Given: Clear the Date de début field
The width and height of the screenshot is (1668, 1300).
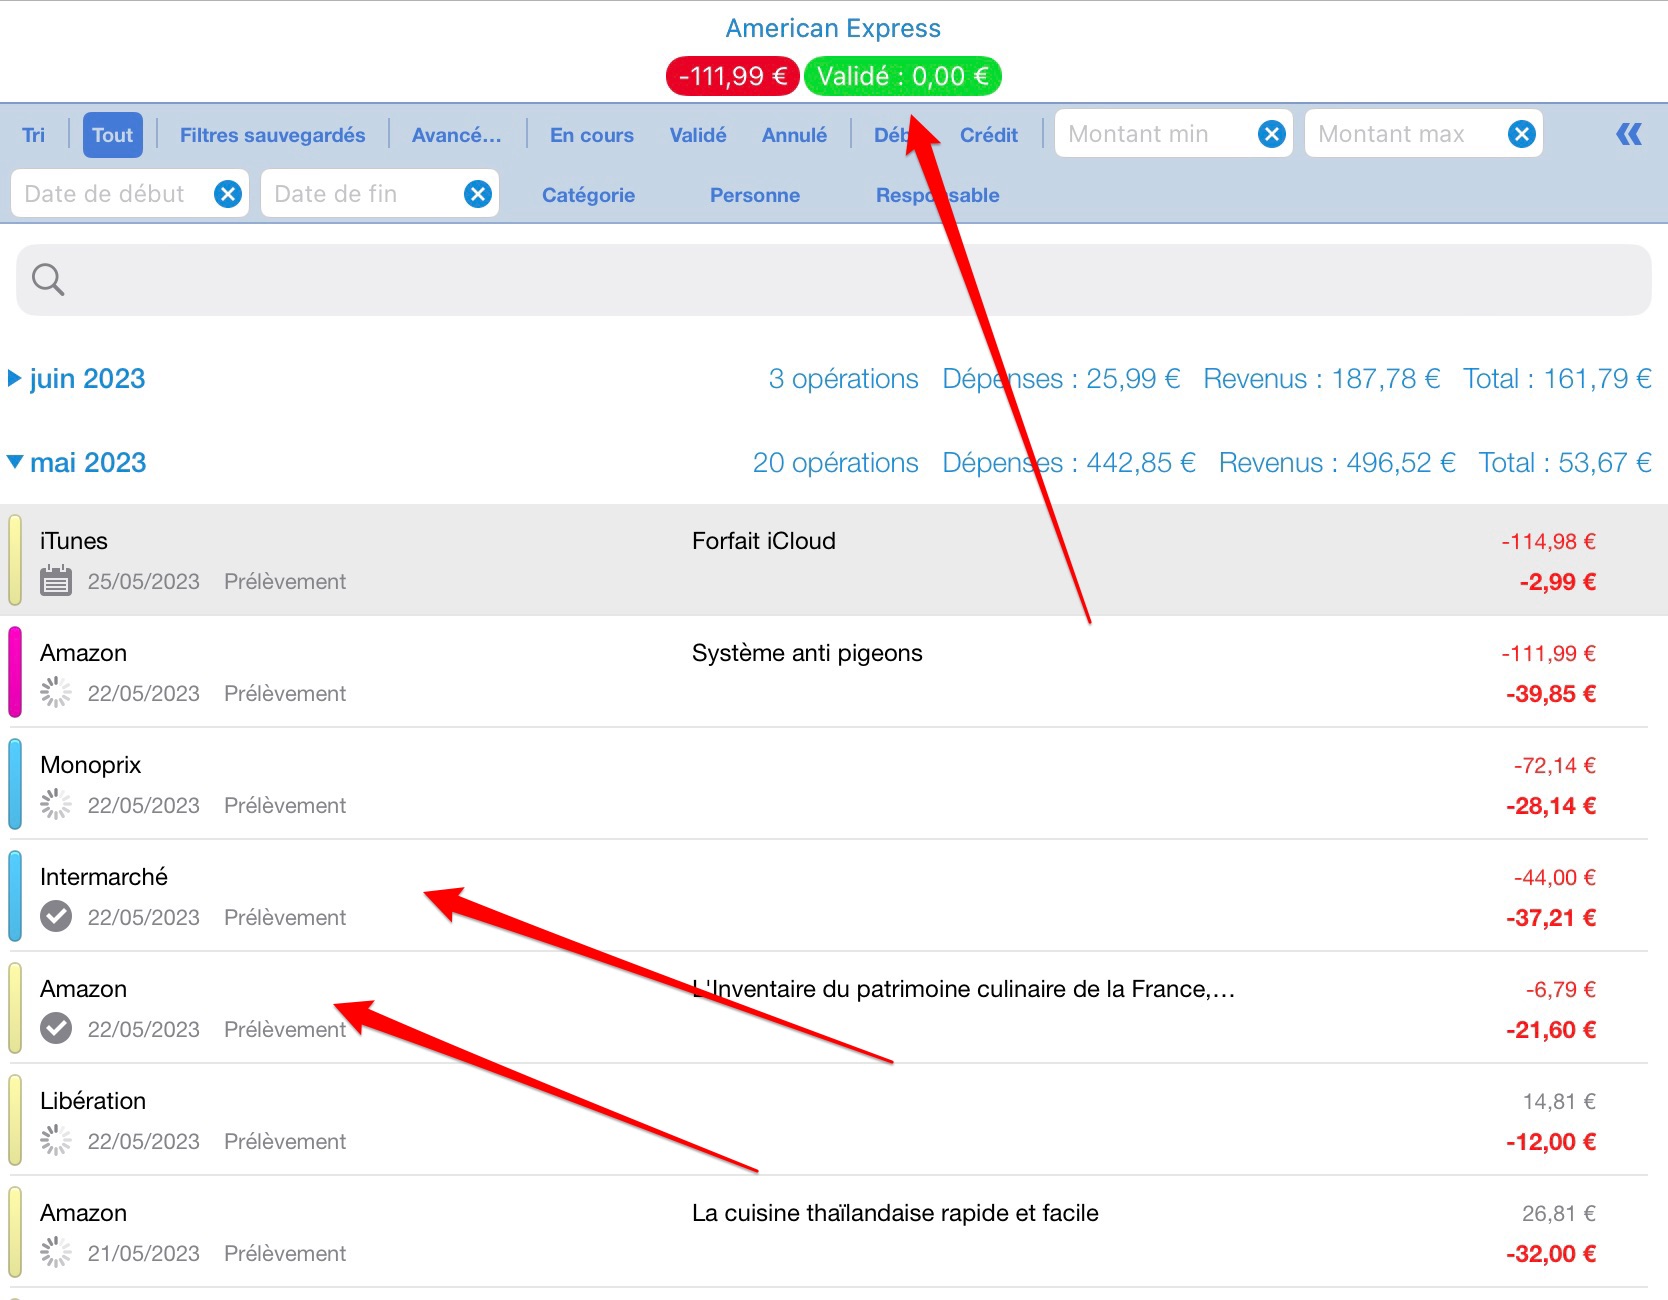Looking at the screenshot, I should [x=228, y=194].
